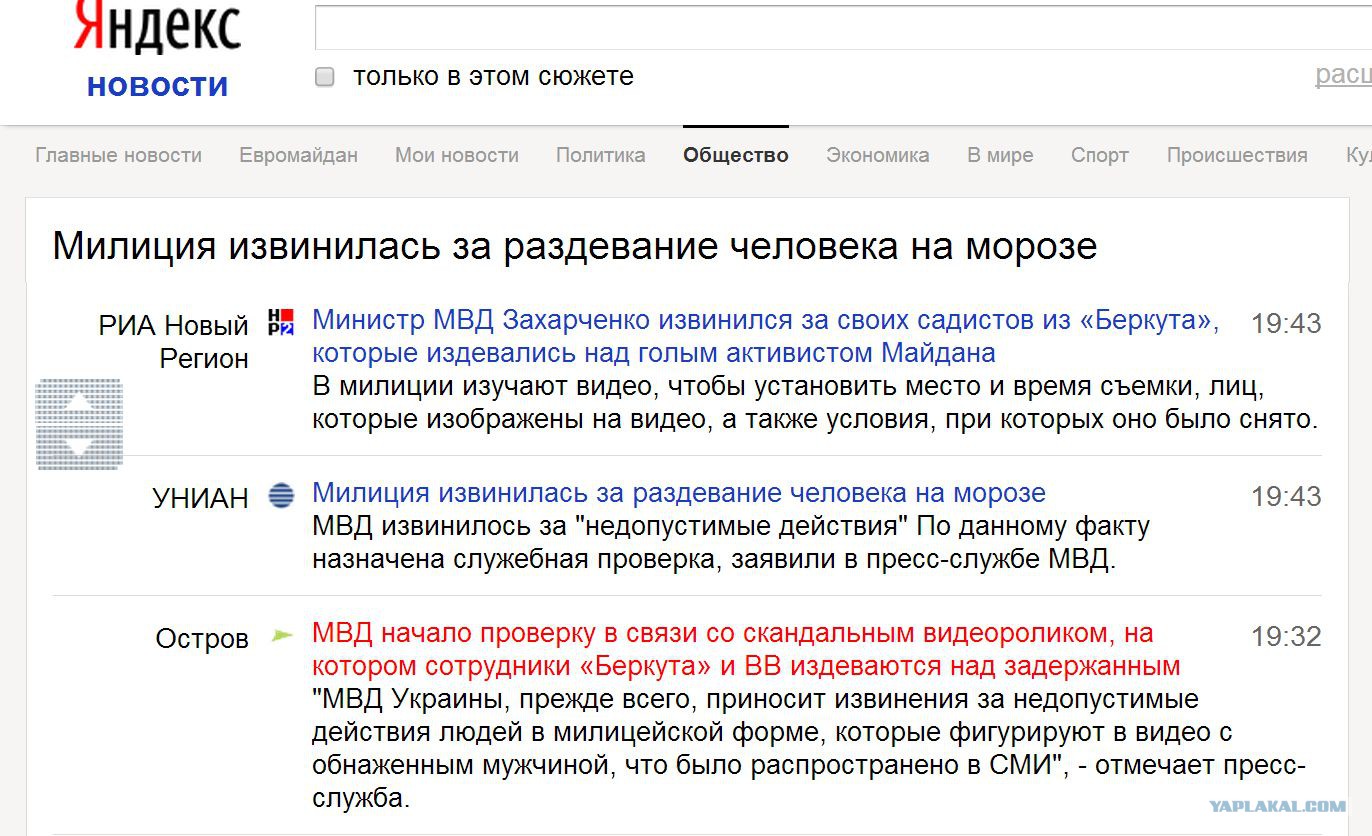Select the Общество tab

pos(736,155)
